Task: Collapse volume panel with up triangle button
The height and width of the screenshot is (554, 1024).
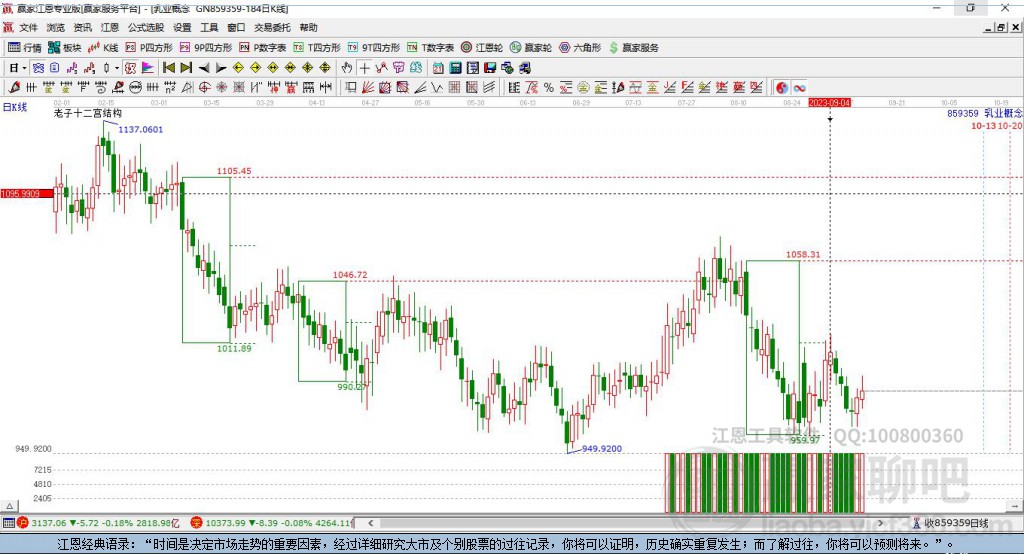Action: [9, 506]
